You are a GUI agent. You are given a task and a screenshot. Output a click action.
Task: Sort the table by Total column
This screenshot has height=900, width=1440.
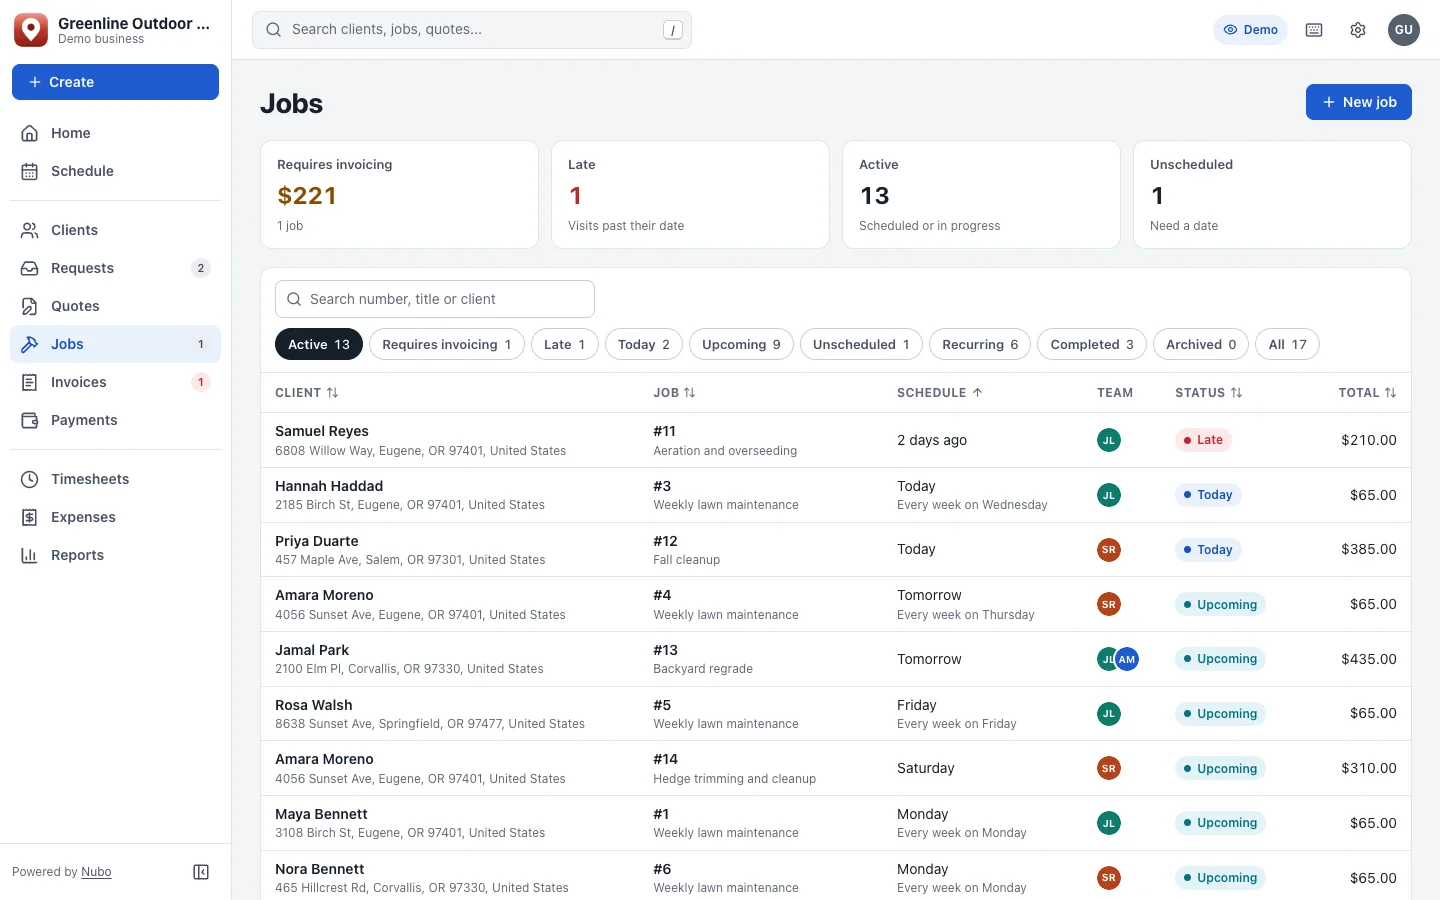[1367, 393]
